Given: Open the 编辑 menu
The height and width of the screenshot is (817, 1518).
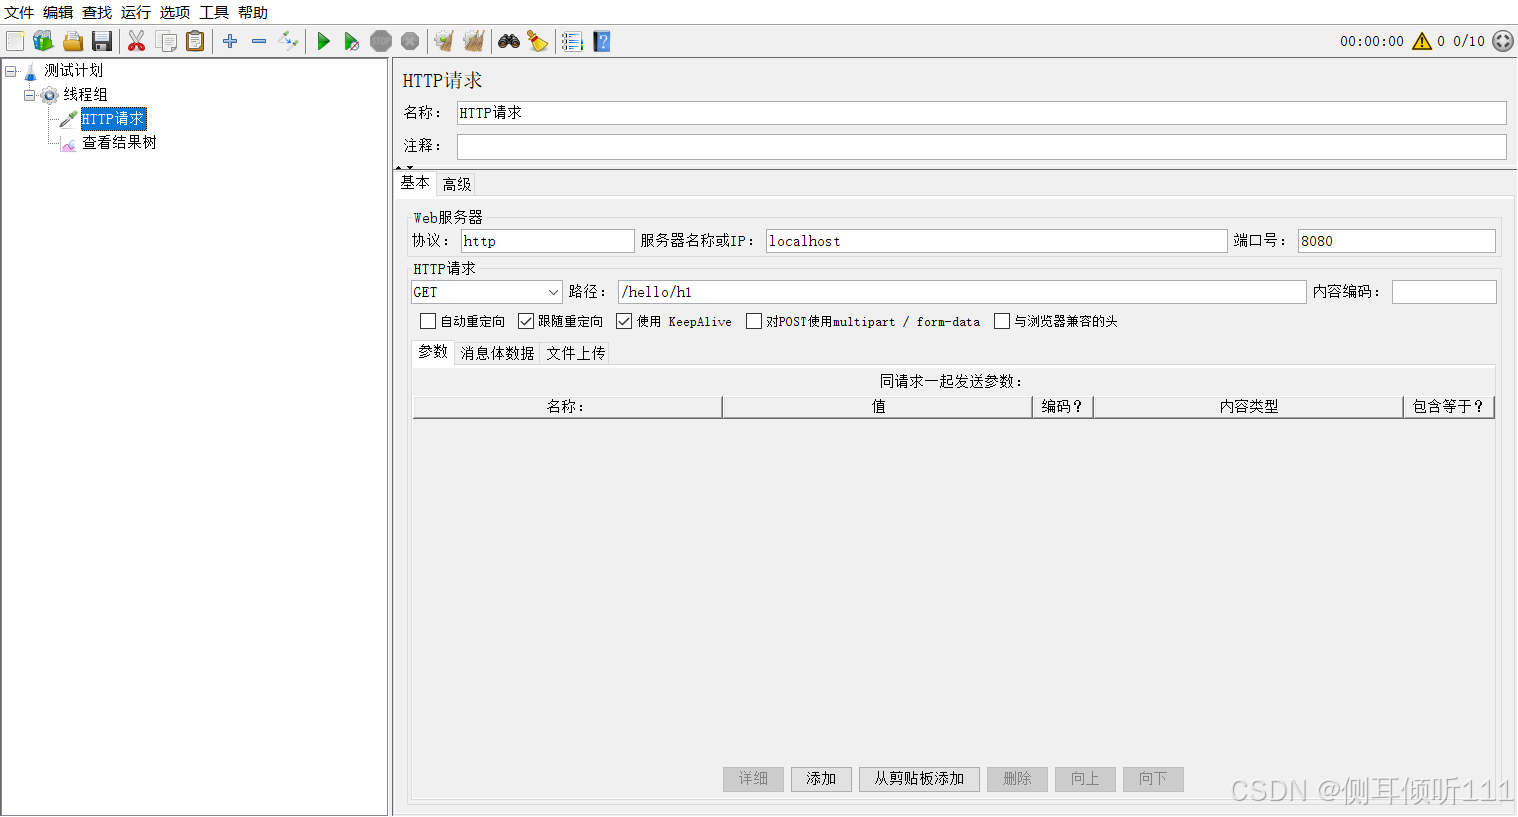Looking at the screenshot, I should tap(58, 12).
